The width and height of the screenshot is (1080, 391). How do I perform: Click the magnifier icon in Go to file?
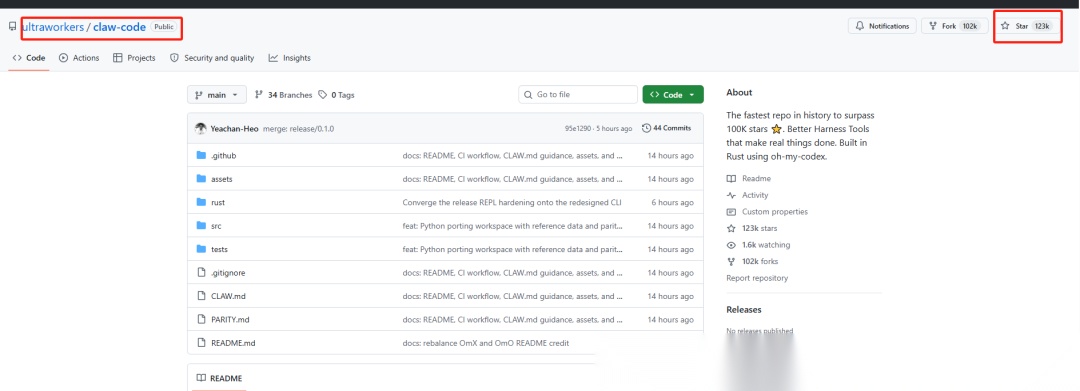coord(528,94)
